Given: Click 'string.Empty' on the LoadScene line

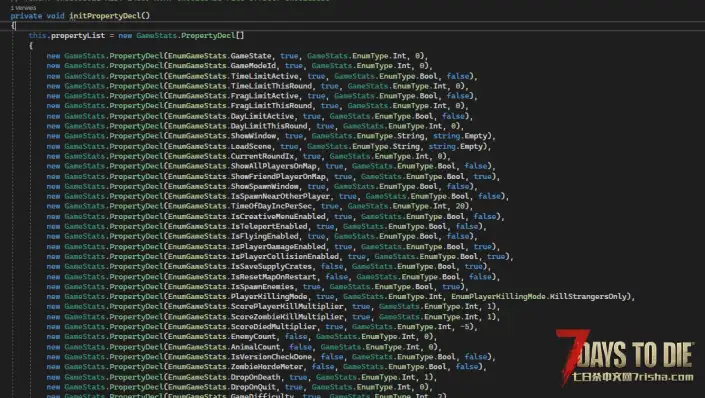Looking at the screenshot, I should (x=456, y=146).
